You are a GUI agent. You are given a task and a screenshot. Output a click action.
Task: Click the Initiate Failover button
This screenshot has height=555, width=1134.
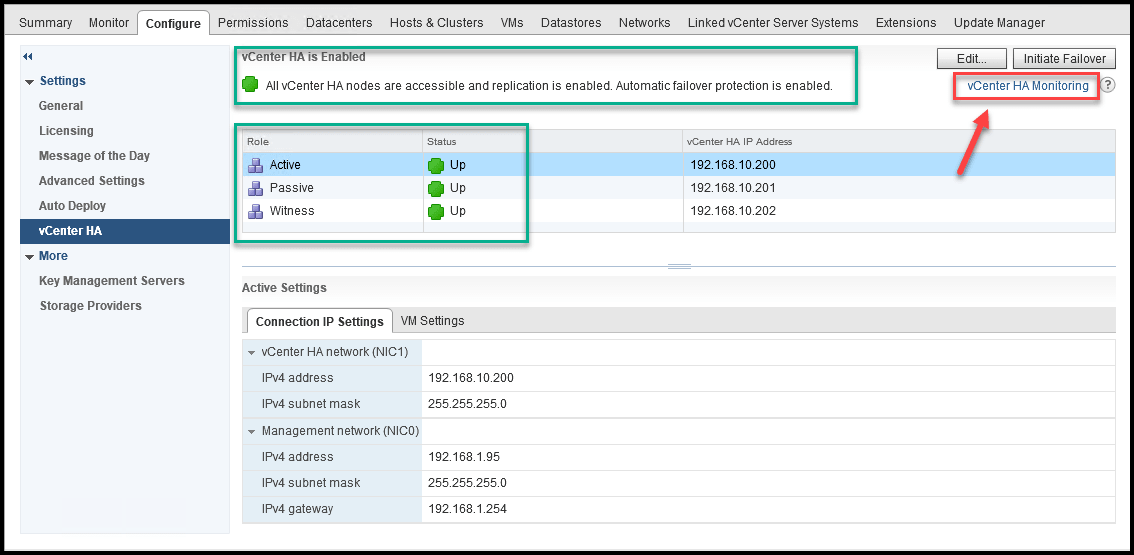pyautogui.click(x=1064, y=59)
